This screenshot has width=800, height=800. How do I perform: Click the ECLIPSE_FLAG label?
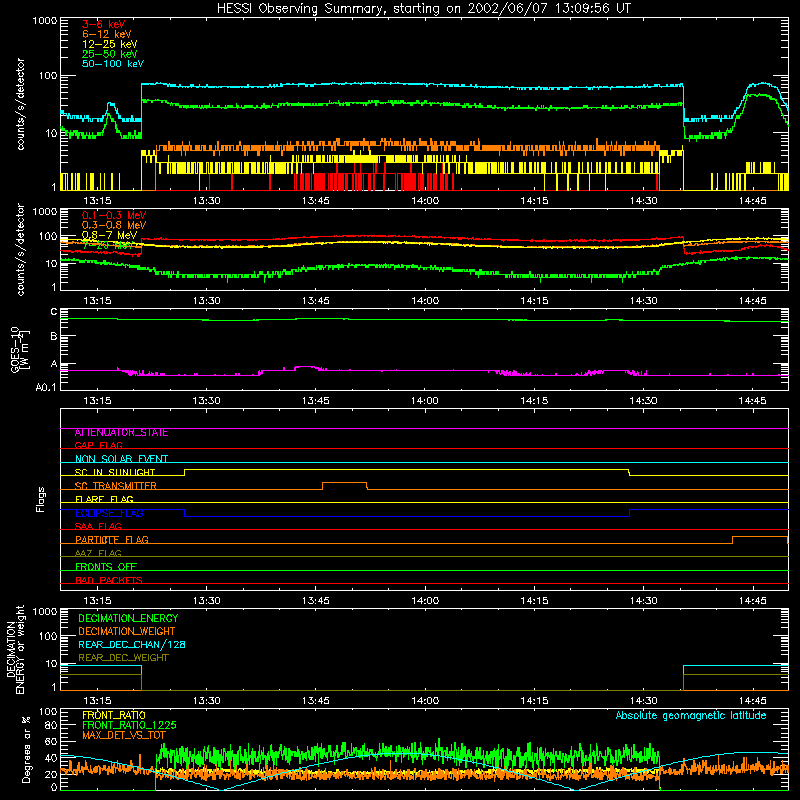click(109, 513)
